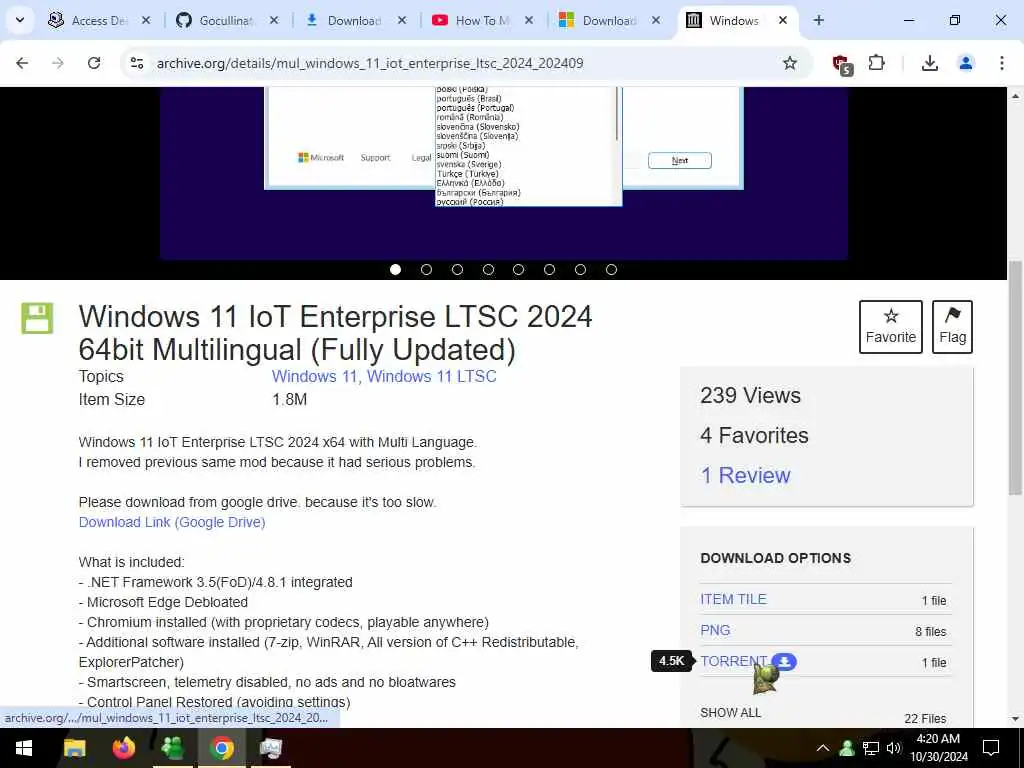Select the fifth carousel dot
The image size is (1024, 768).
click(x=519, y=270)
